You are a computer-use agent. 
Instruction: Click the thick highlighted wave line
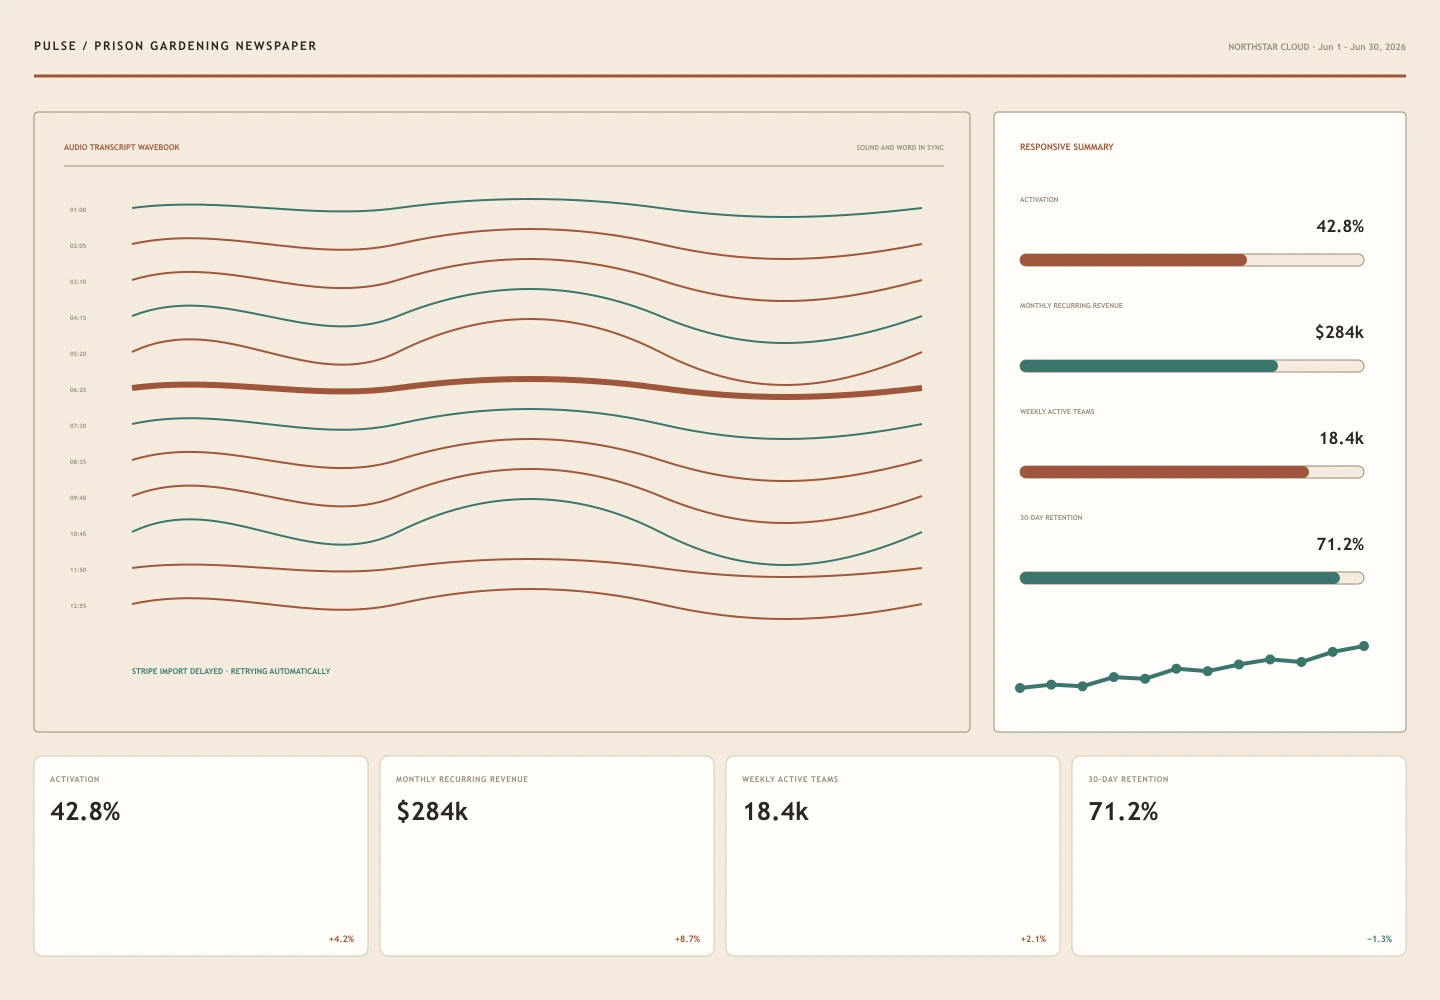coord(527,380)
